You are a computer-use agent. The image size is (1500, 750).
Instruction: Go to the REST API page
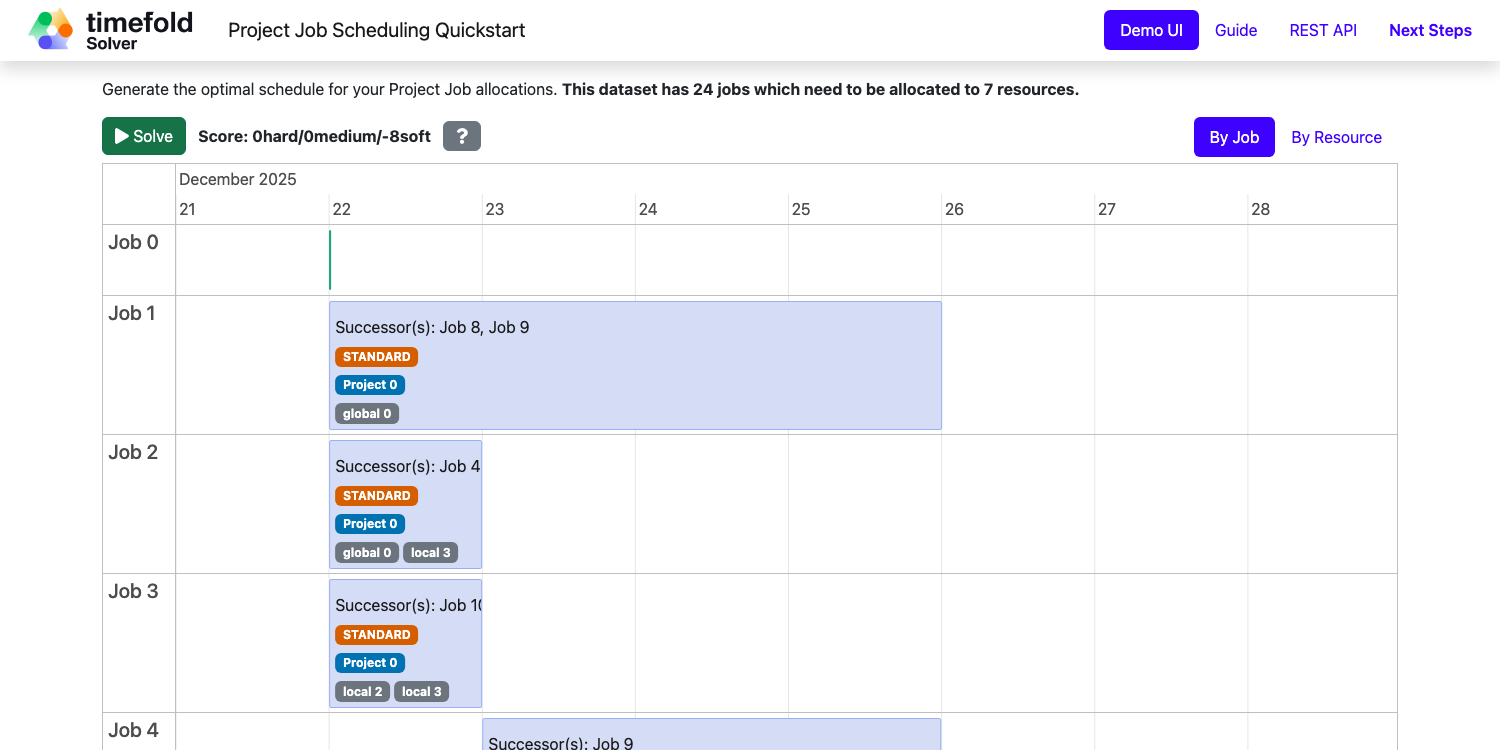(x=1322, y=30)
